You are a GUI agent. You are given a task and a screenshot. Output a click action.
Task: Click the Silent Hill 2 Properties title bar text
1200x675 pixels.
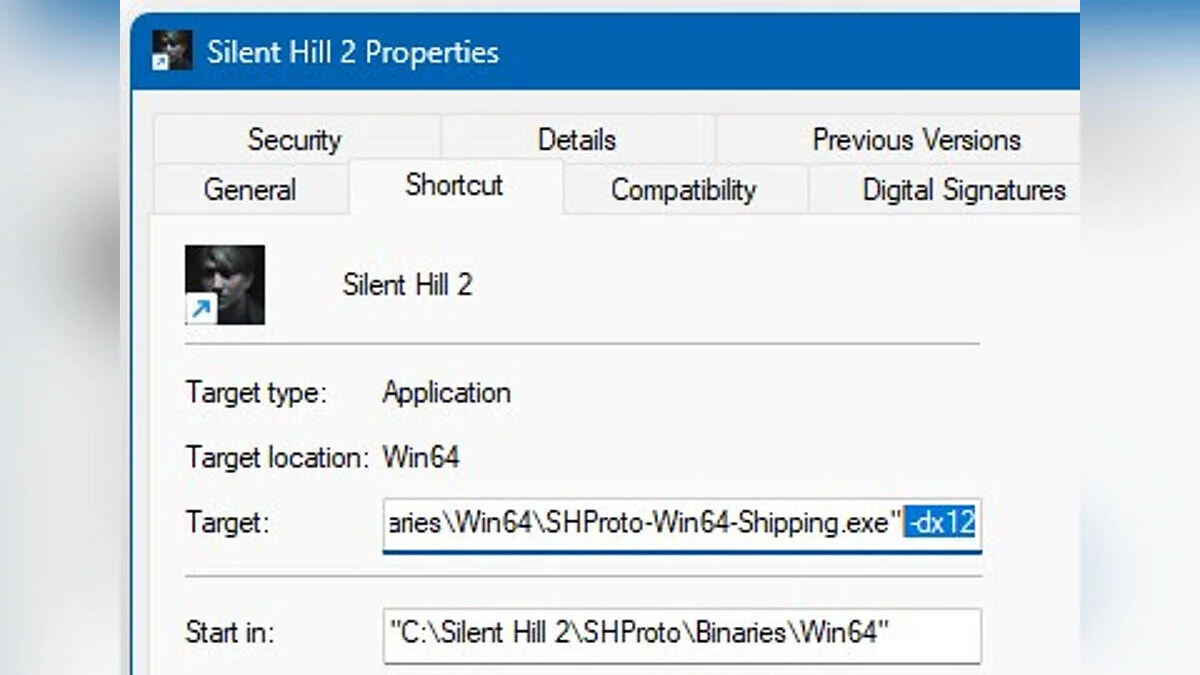[352, 52]
